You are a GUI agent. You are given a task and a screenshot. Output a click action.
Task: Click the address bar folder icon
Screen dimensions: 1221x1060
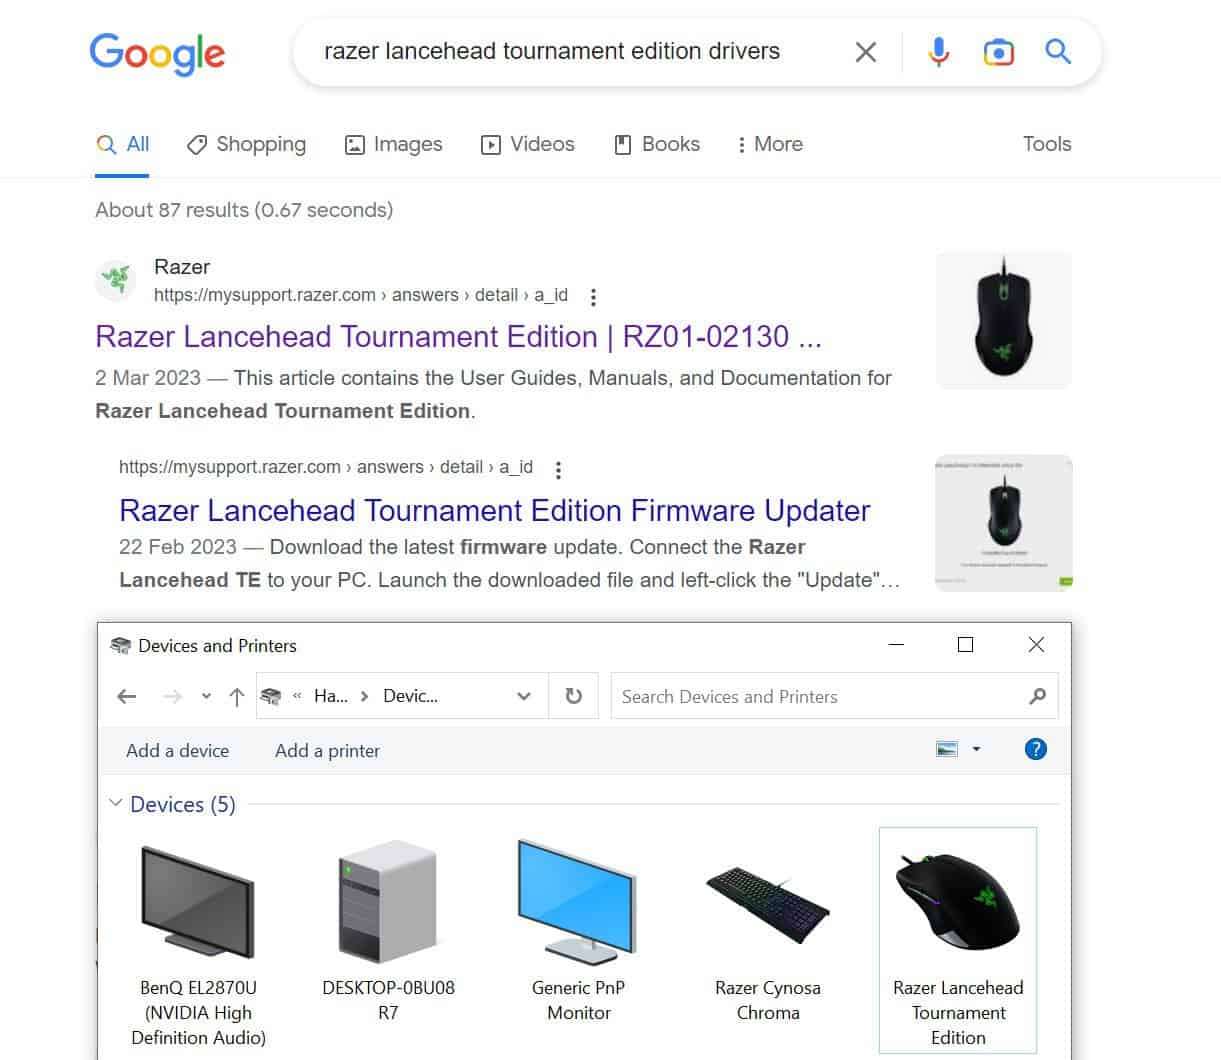tap(271, 697)
